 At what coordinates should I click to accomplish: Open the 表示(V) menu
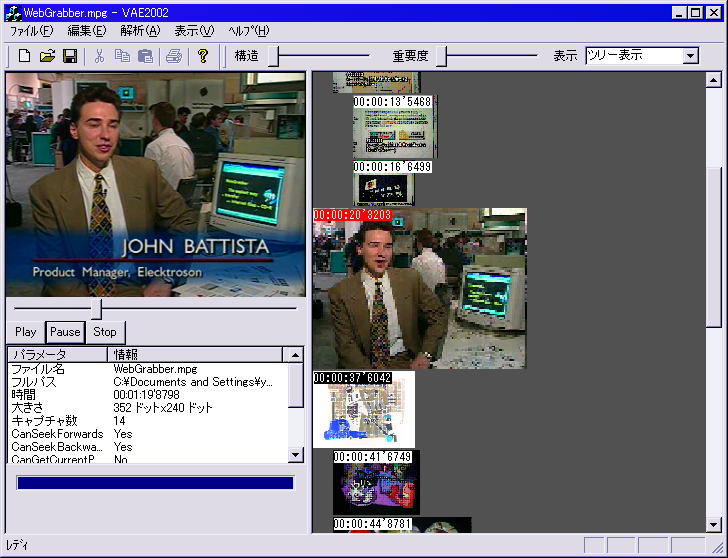click(194, 31)
